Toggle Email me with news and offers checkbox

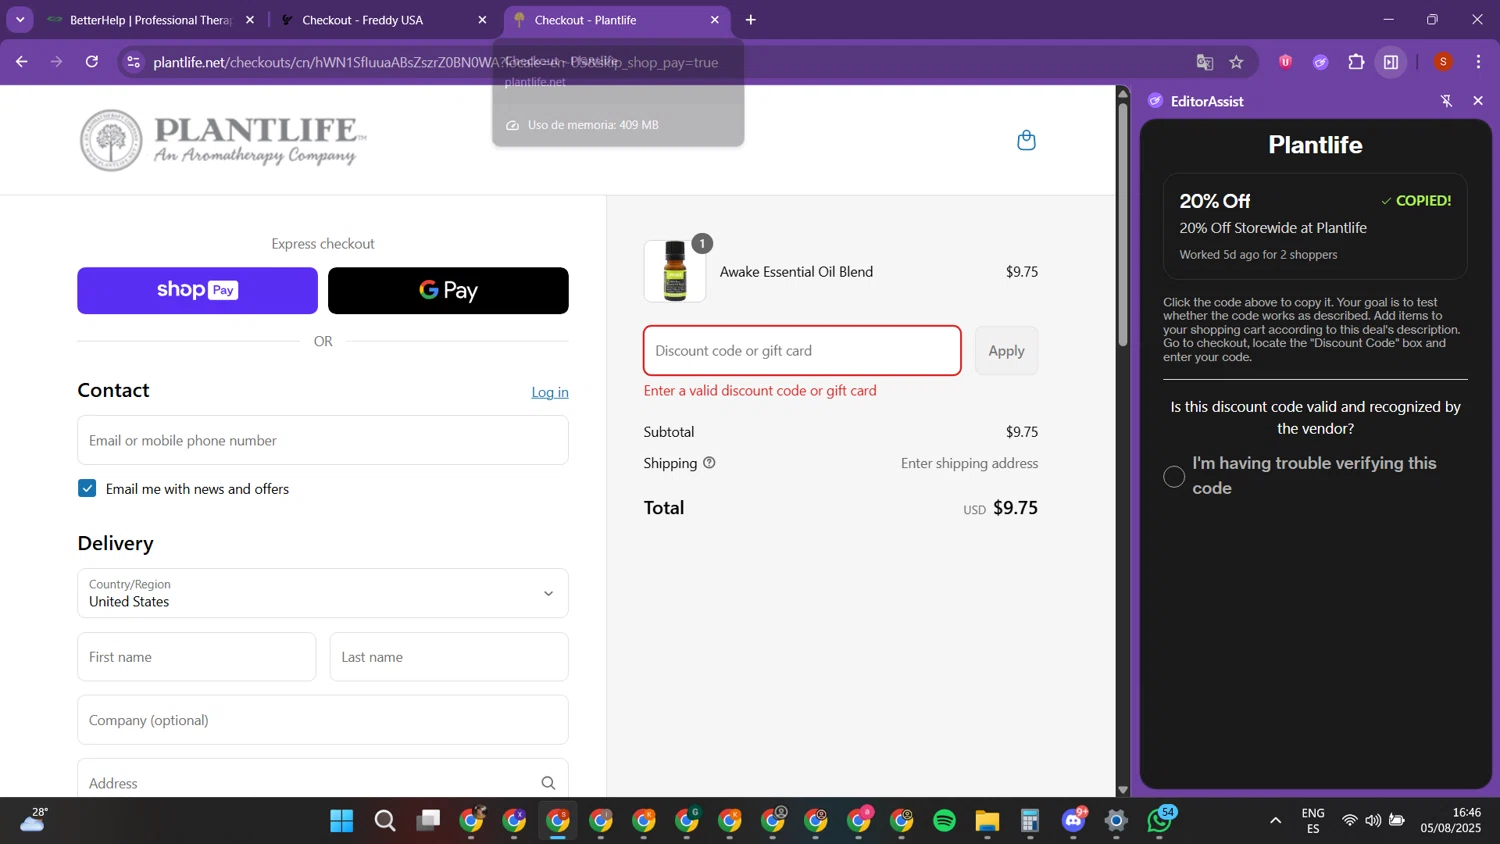pos(87,488)
